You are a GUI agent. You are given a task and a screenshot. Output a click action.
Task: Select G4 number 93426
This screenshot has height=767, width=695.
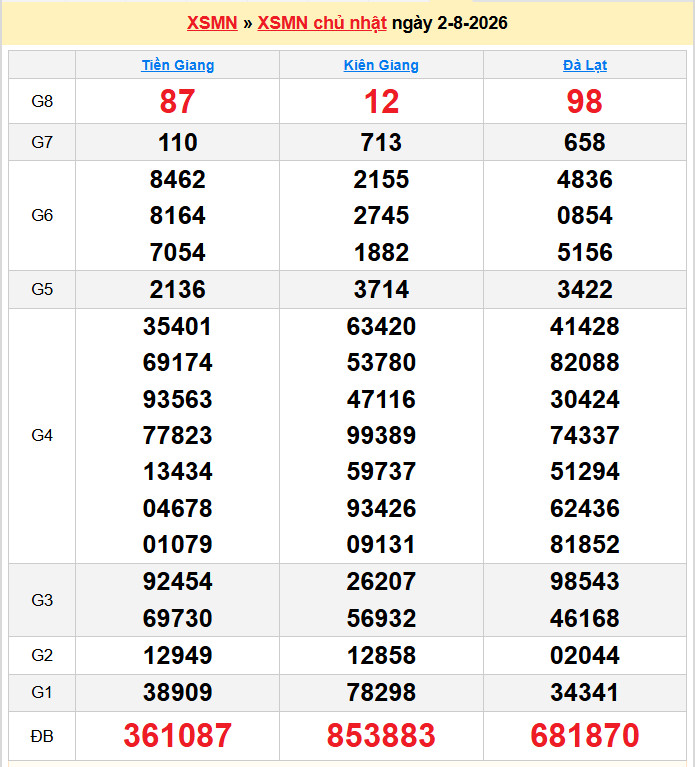[x=381, y=508]
